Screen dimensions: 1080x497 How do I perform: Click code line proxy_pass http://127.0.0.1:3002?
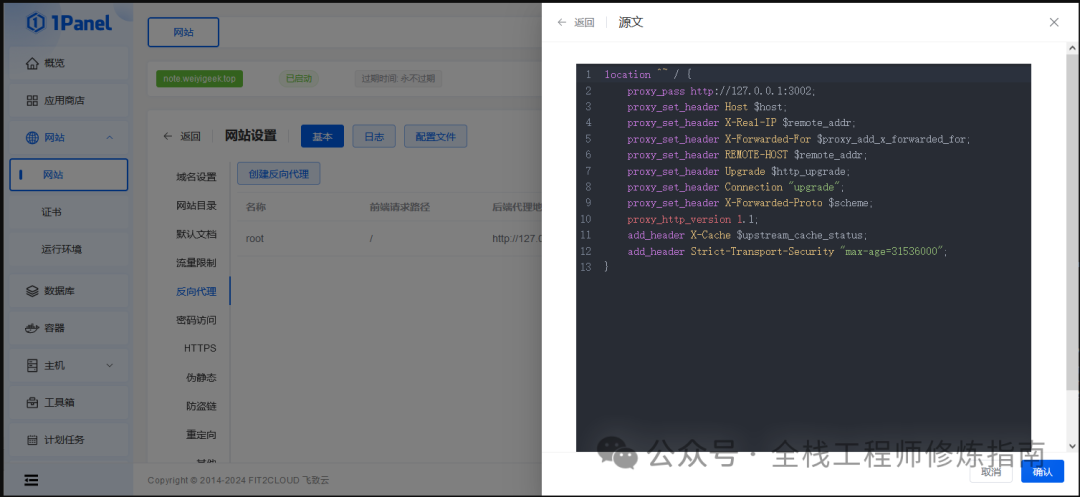pyautogui.click(x=720, y=91)
